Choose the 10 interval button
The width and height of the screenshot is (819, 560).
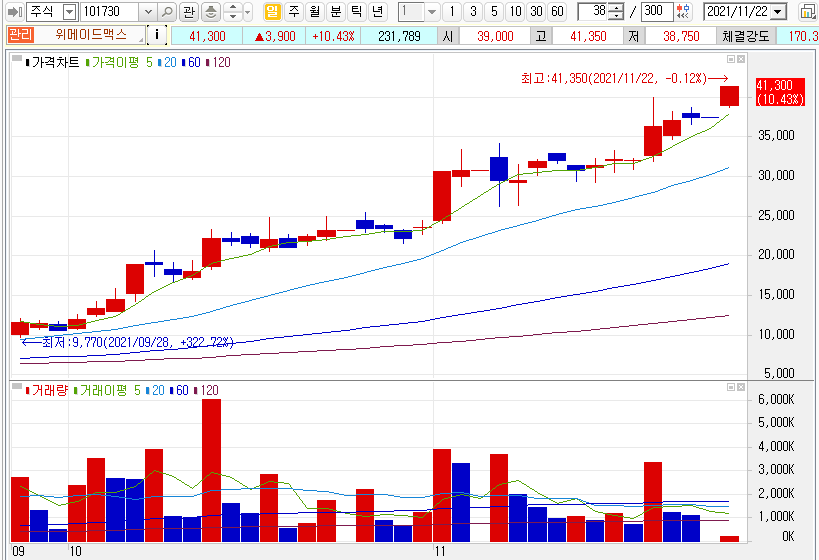coord(516,11)
